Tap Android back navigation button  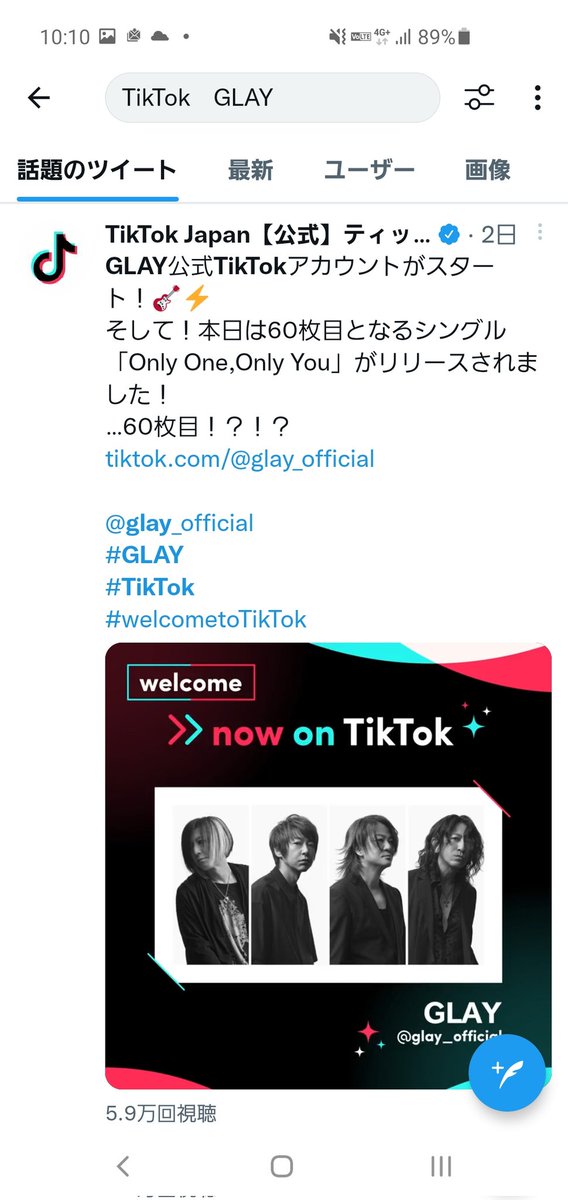point(123,1165)
